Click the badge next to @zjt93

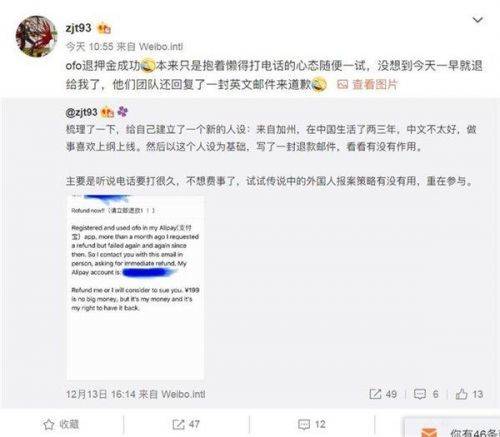pyautogui.click(x=107, y=112)
